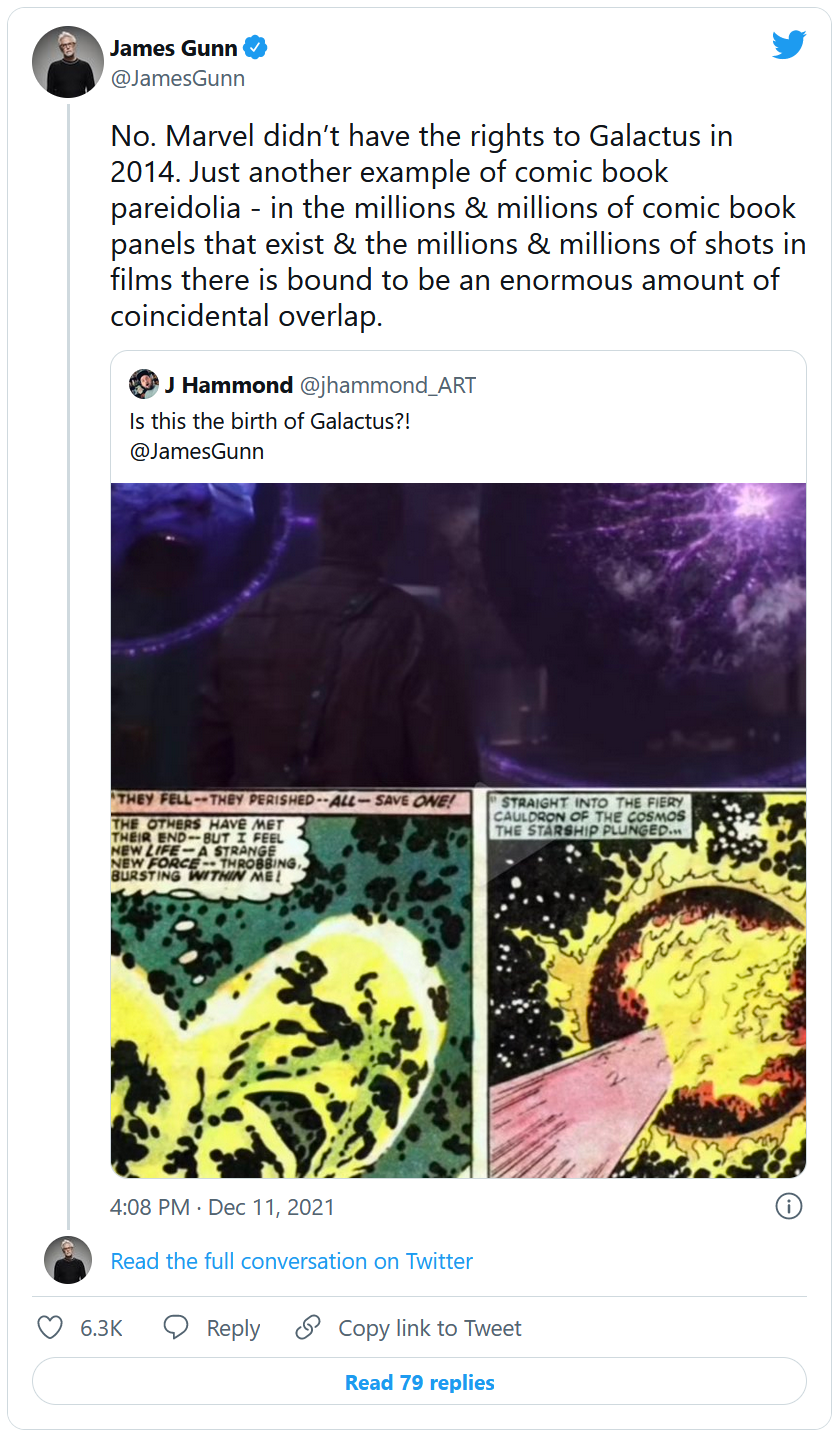Like the tweet with heart icon

[50, 1328]
